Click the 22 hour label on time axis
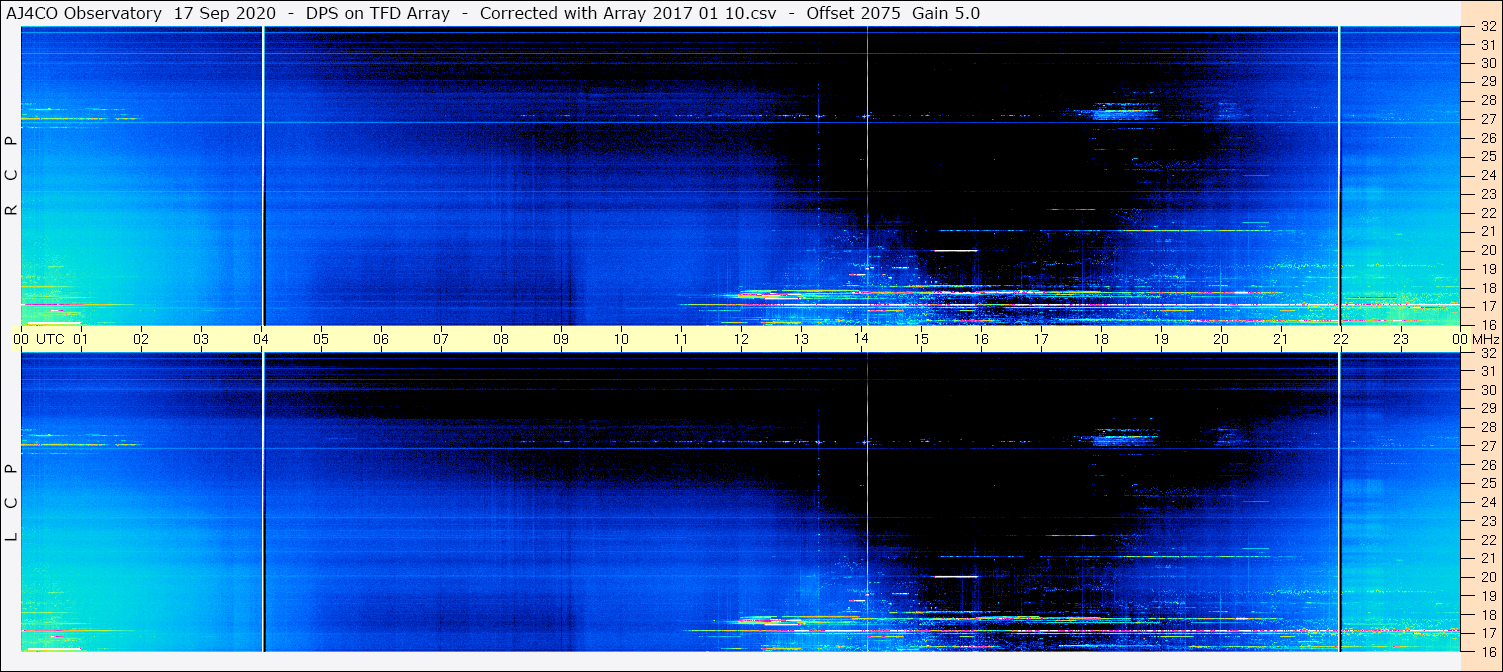The width and height of the screenshot is (1503, 672). click(x=1340, y=339)
